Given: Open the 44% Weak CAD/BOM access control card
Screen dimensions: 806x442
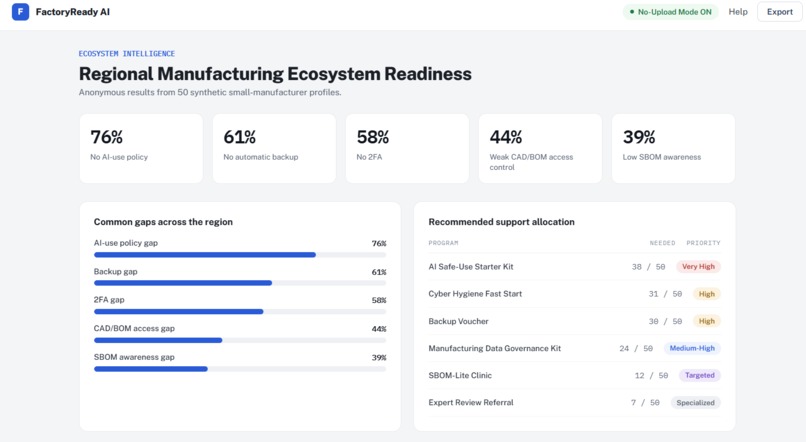Looking at the screenshot, I should click(540, 149).
